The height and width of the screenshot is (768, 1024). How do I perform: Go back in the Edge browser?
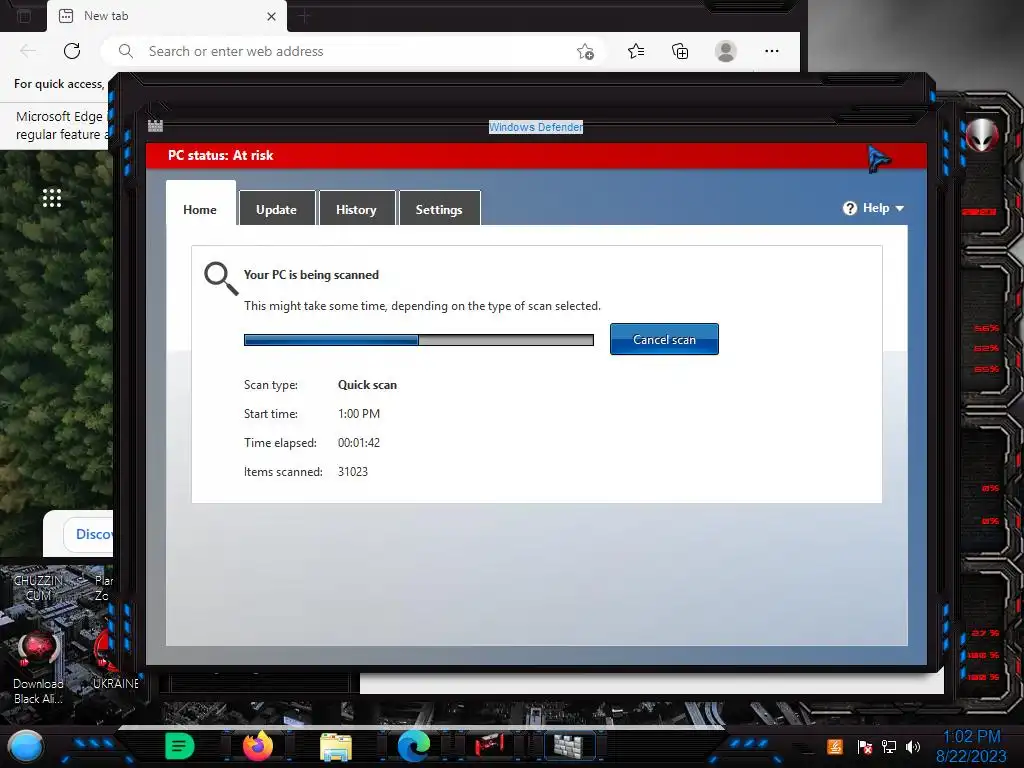(28, 51)
